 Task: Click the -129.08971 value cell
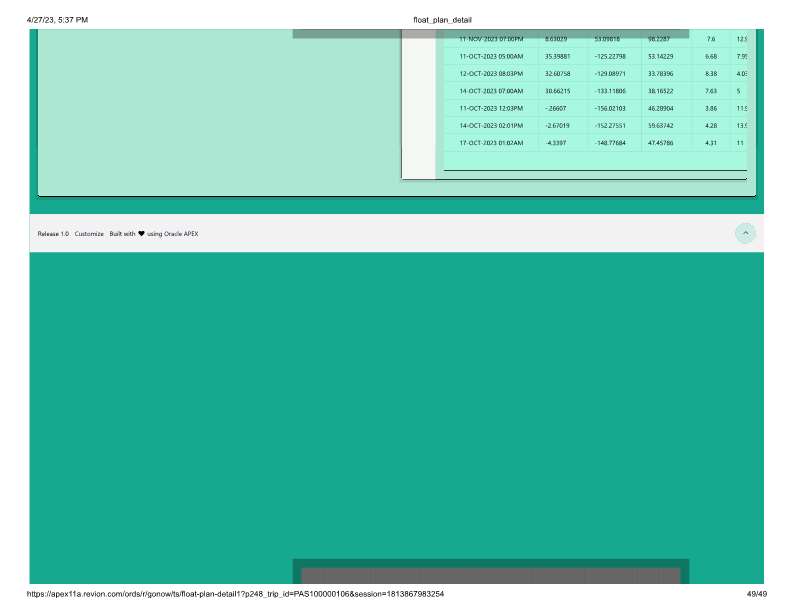610,73
